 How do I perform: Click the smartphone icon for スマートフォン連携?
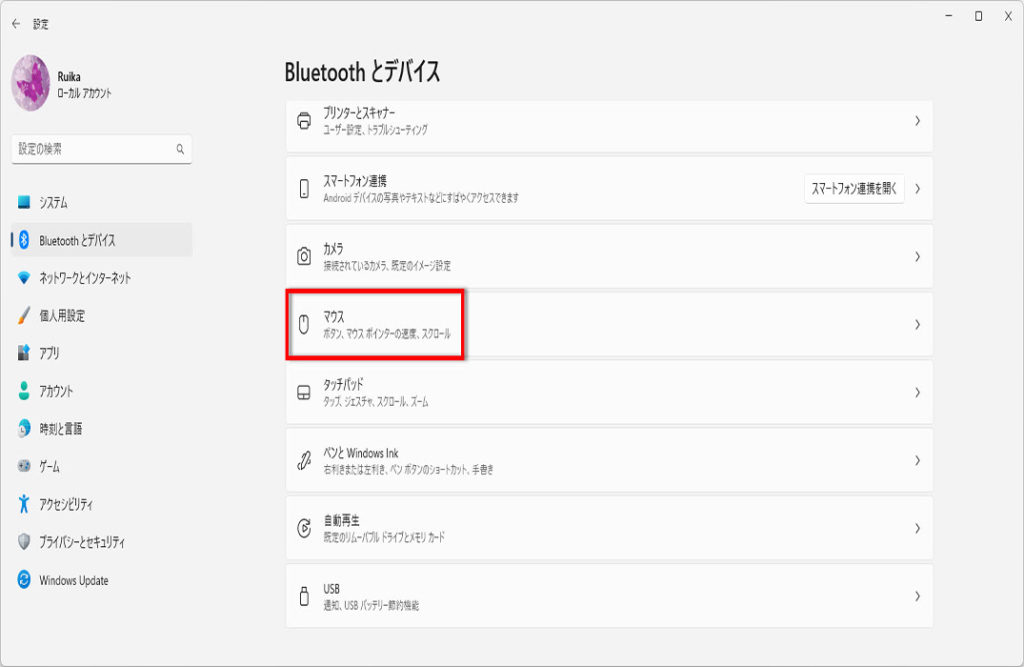coord(304,189)
